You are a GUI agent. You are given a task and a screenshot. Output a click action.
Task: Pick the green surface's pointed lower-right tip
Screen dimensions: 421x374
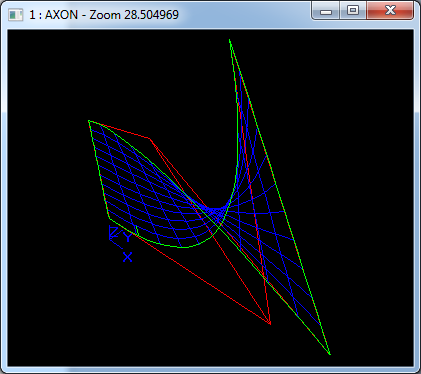tap(330, 354)
